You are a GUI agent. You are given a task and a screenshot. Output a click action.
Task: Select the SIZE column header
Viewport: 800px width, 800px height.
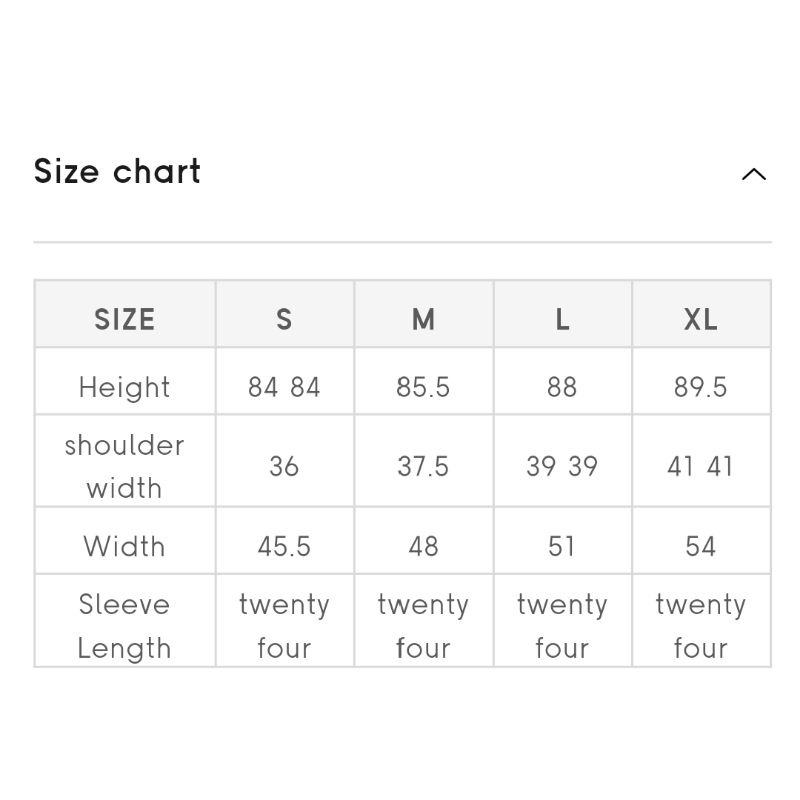(x=125, y=319)
